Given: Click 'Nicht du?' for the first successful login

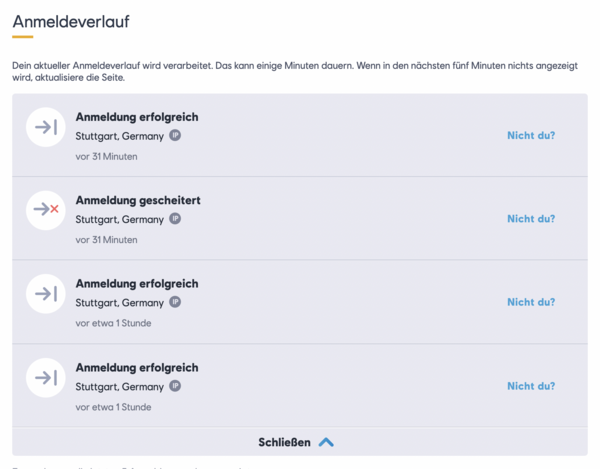Looking at the screenshot, I should tap(531, 135).
